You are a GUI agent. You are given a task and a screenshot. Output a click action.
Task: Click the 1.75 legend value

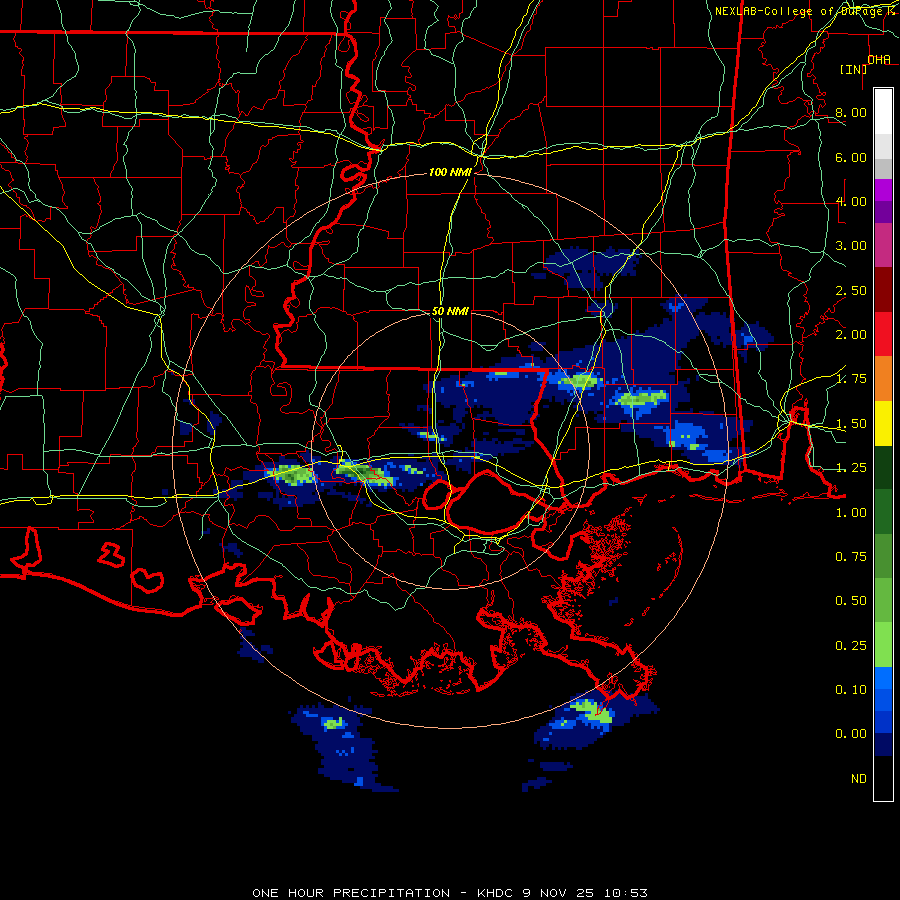851,379
